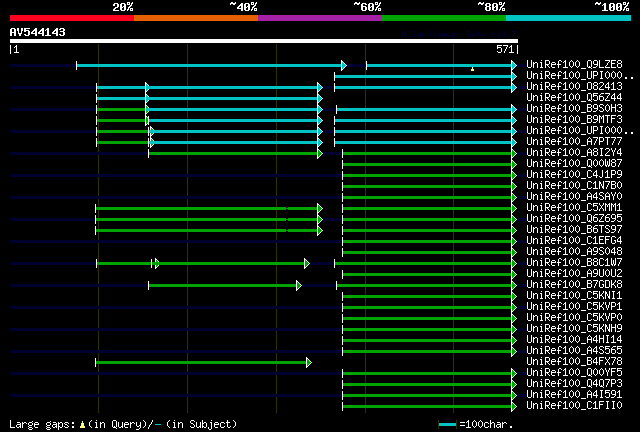Click the yellow gap marker on Q9LZE8 row

click(x=472, y=69)
